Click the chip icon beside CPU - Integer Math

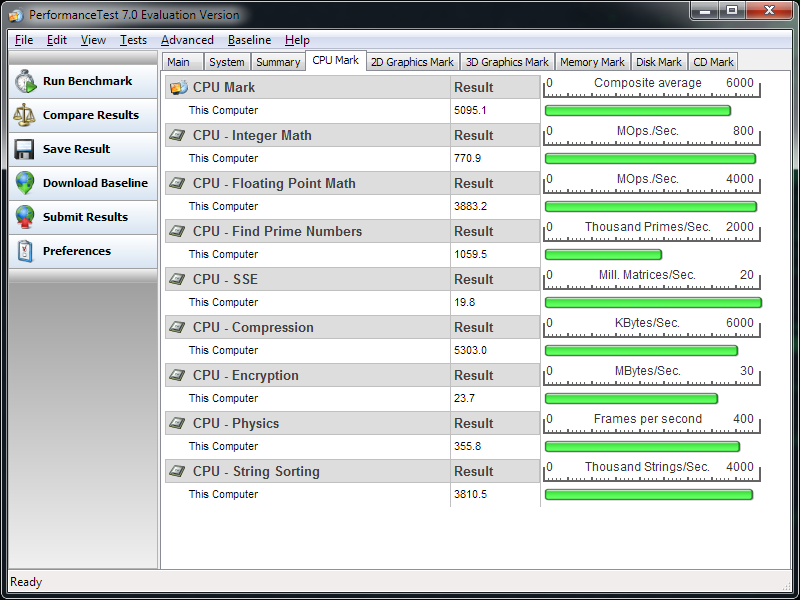[x=177, y=135]
